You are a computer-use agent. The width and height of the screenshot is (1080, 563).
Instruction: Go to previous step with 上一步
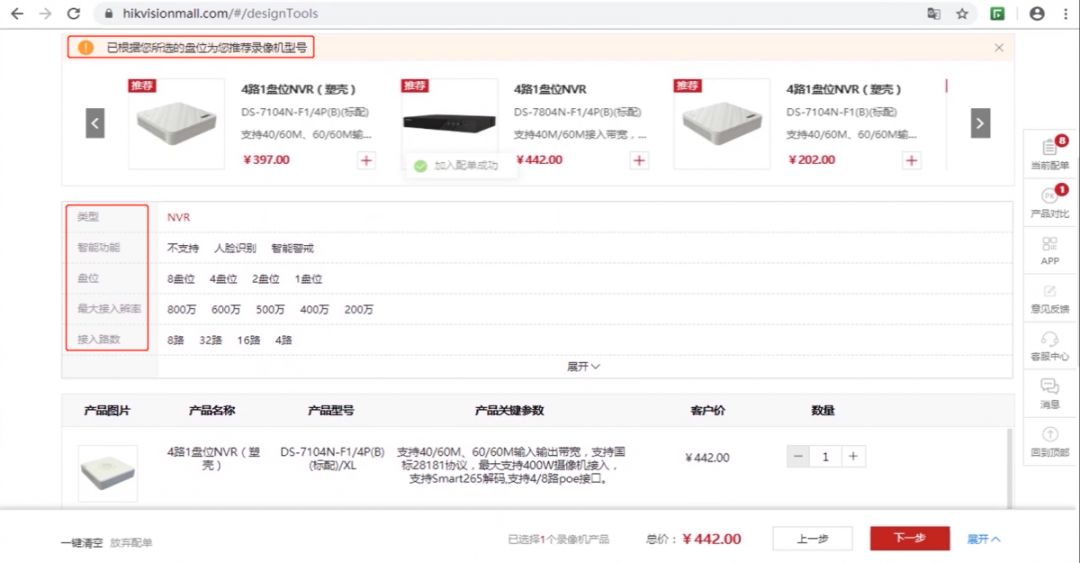[813, 539]
